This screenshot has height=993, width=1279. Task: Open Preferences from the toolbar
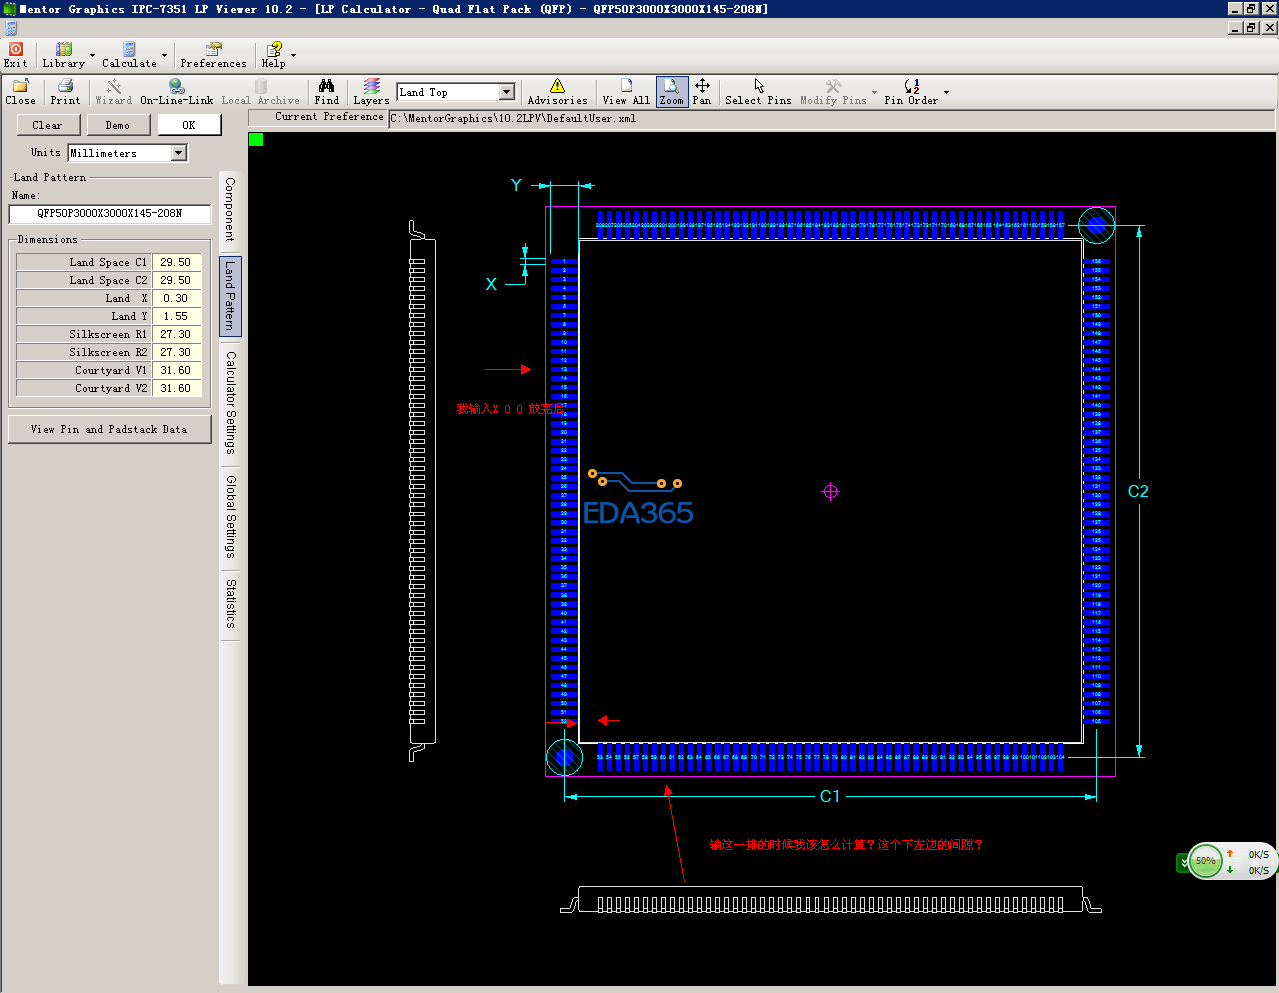pos(213,54)
